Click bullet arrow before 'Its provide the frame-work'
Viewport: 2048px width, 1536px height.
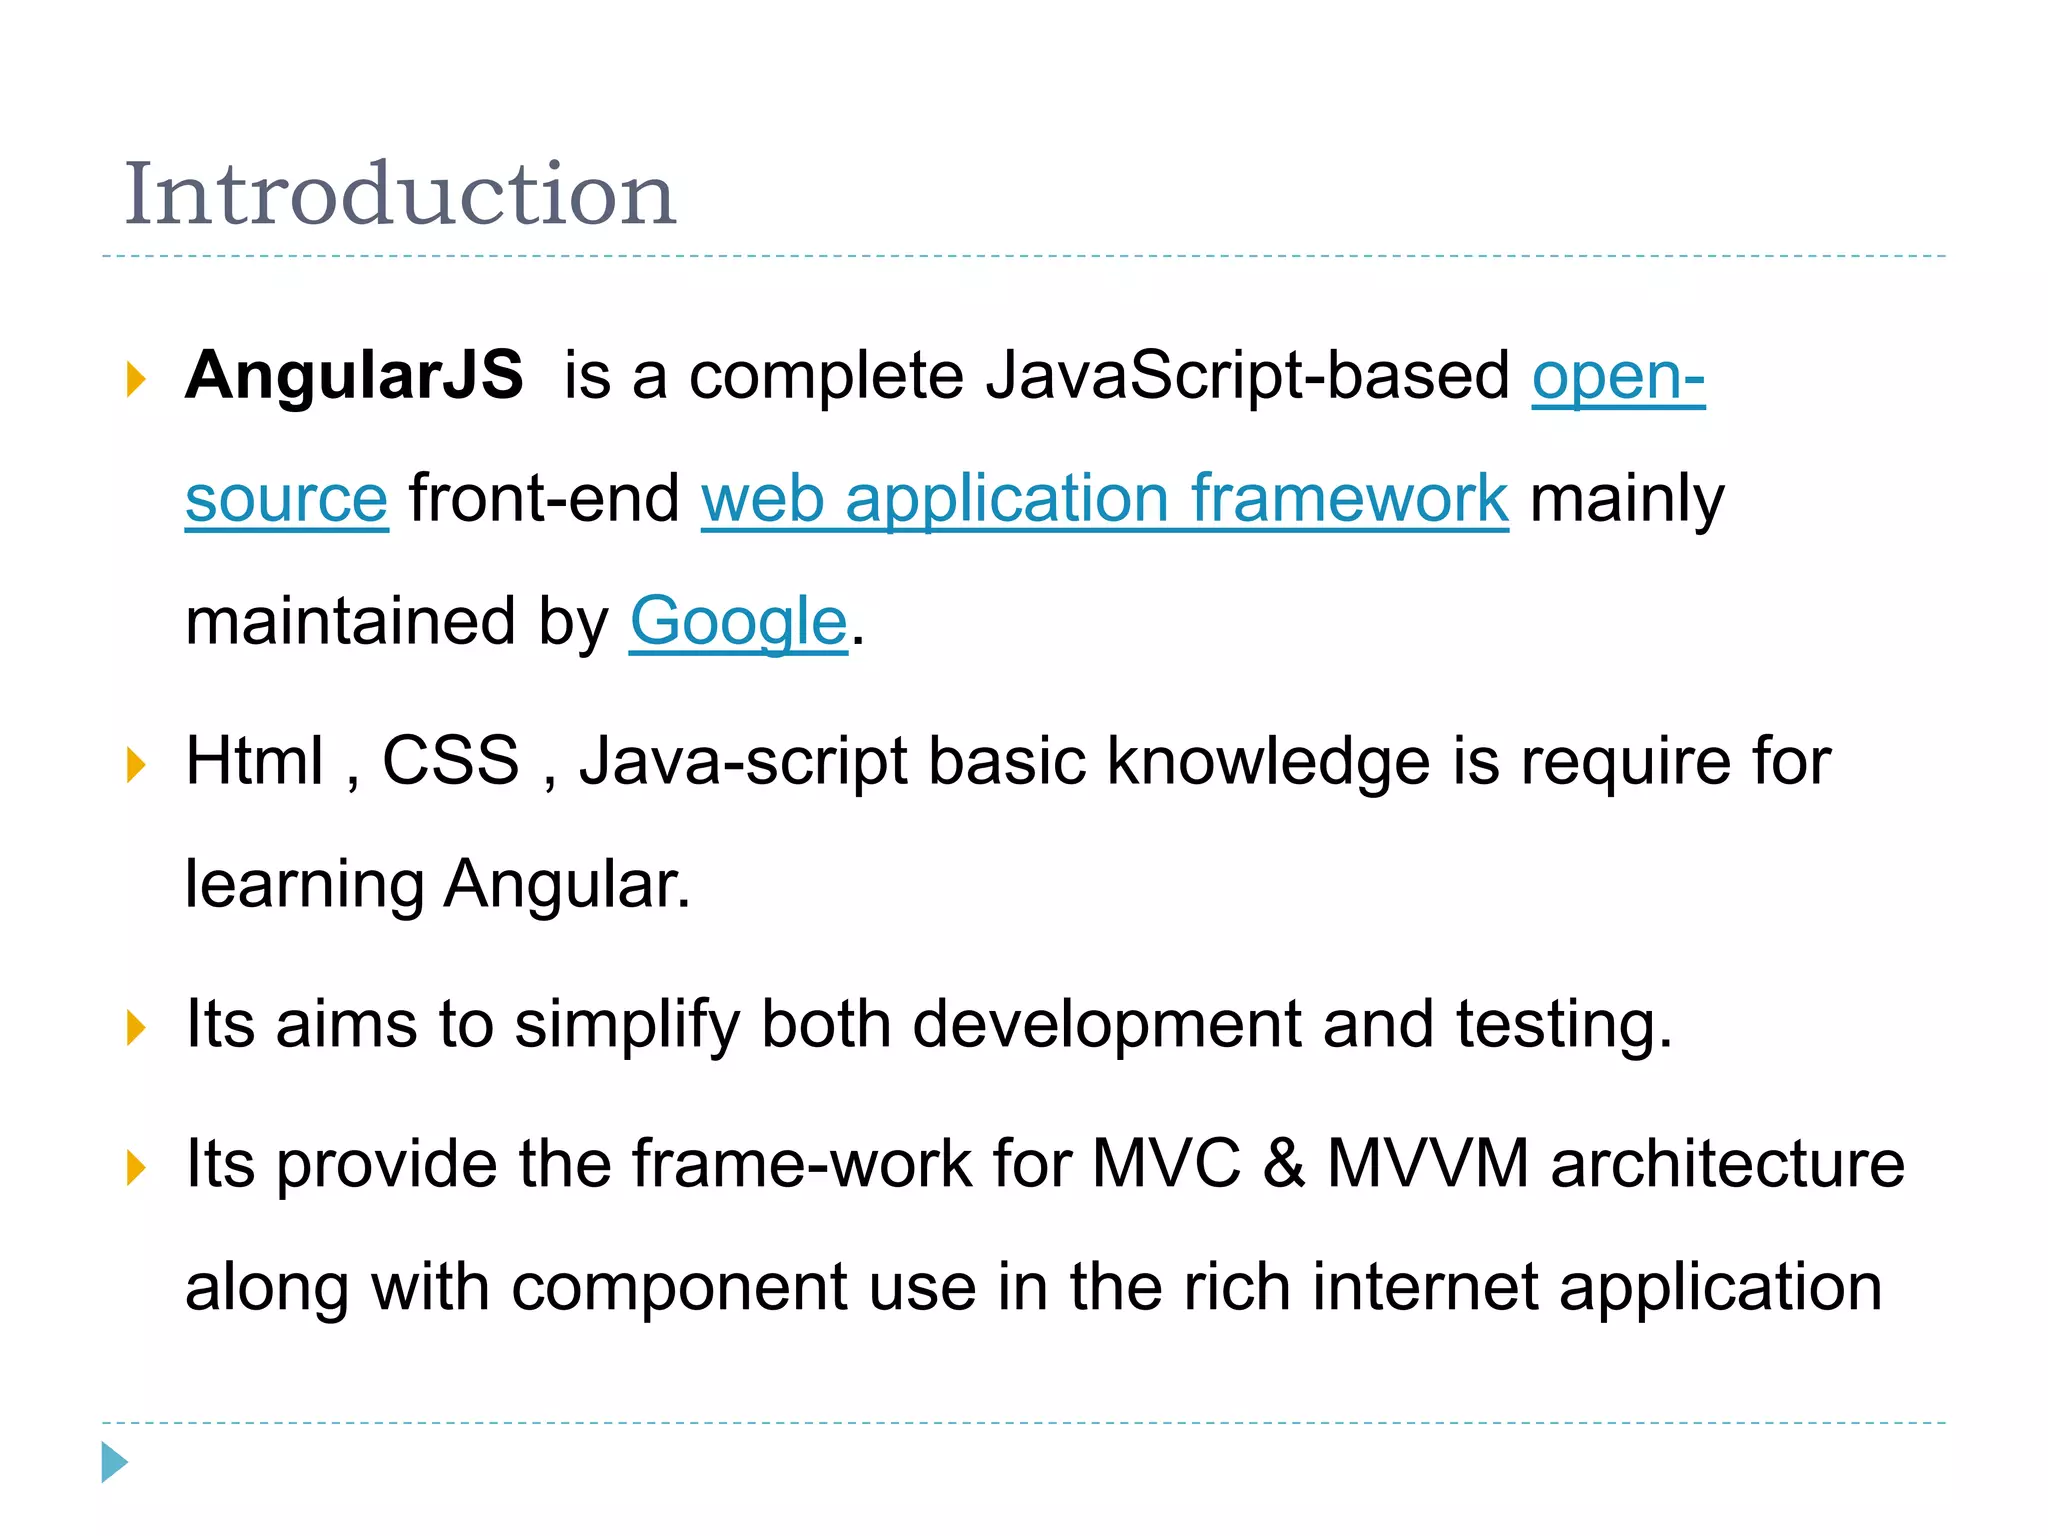(x=136, y=1168)
